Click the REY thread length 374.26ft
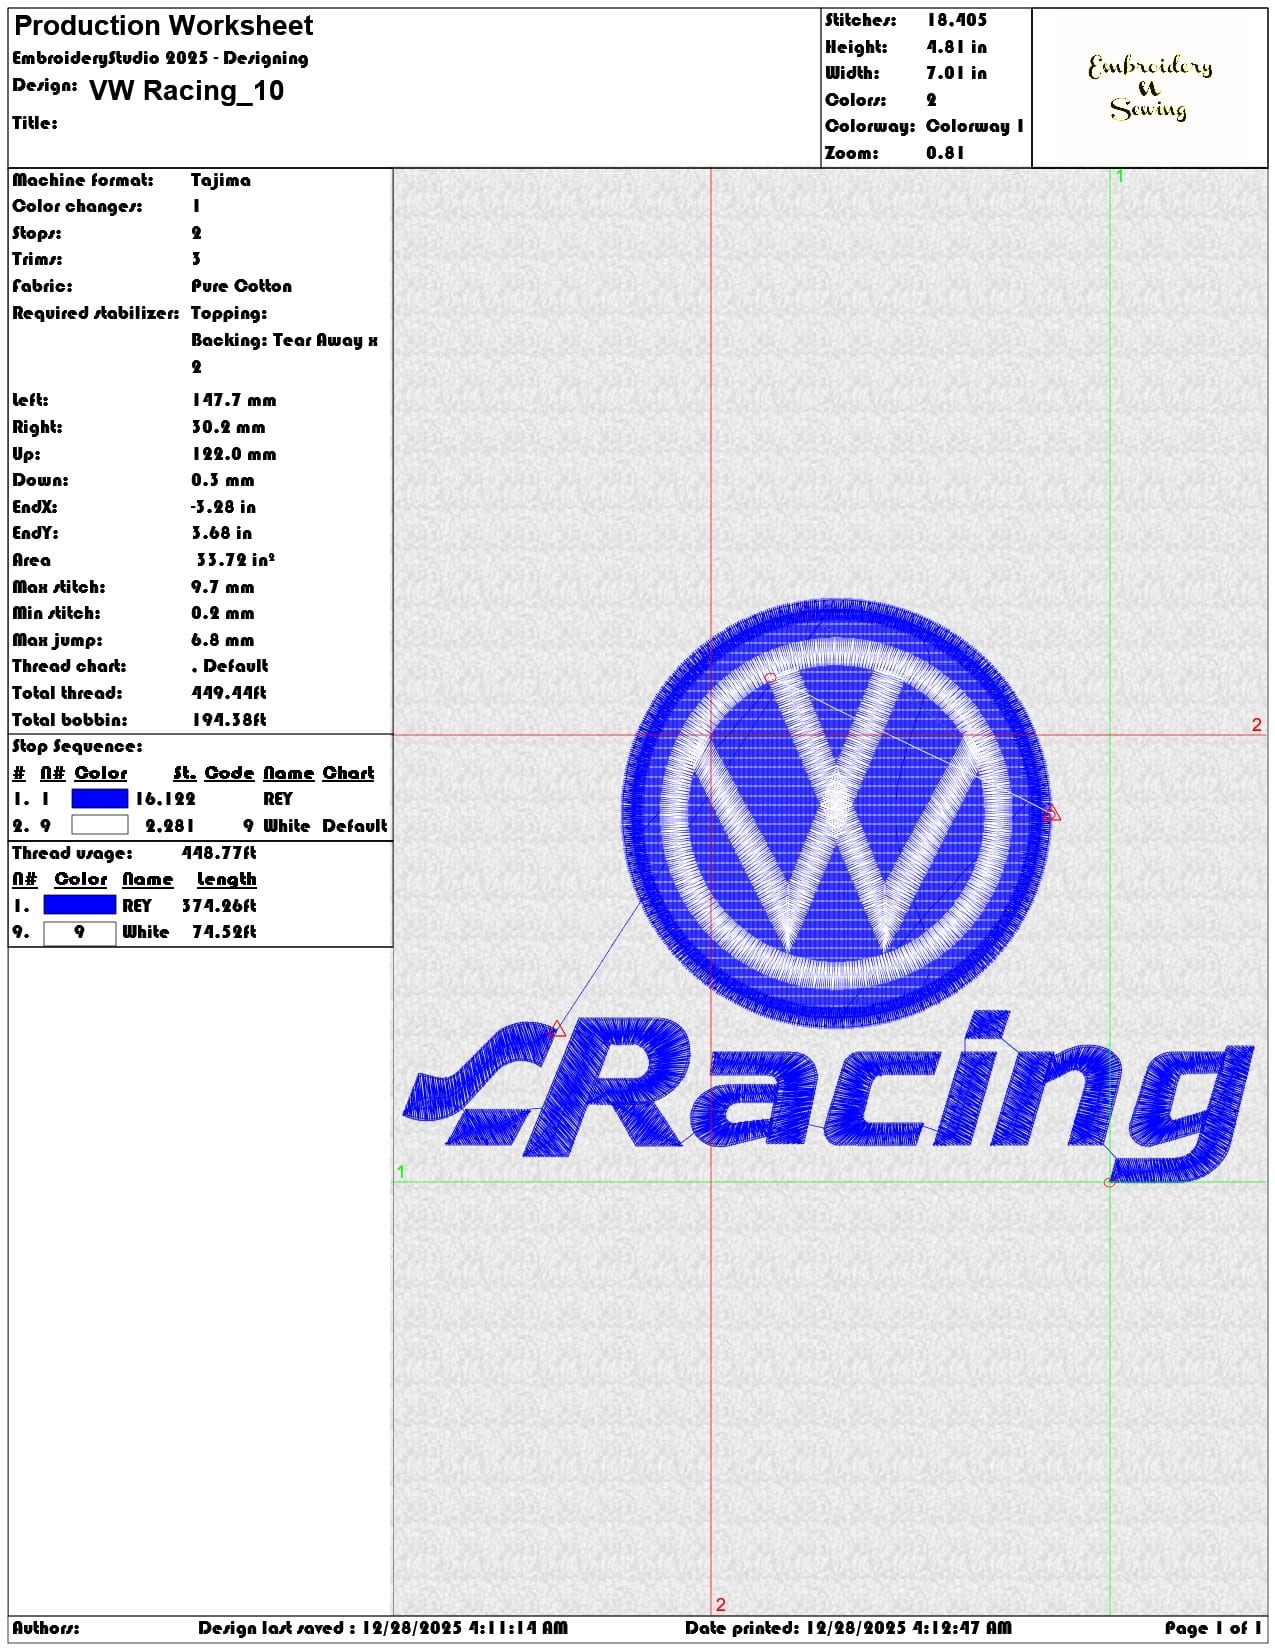This screenshot has width=1275, height=1650. [219, 906]
